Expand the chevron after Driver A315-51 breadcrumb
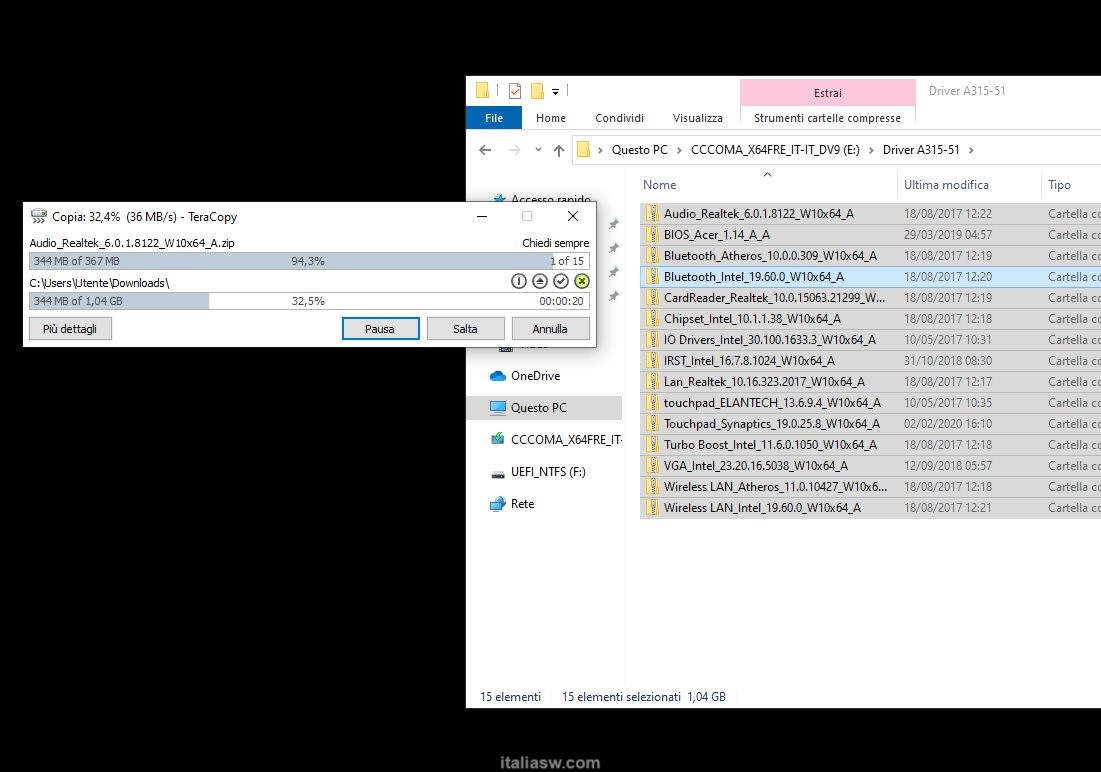The image size is (1101, 772). [x=971, y=150]
